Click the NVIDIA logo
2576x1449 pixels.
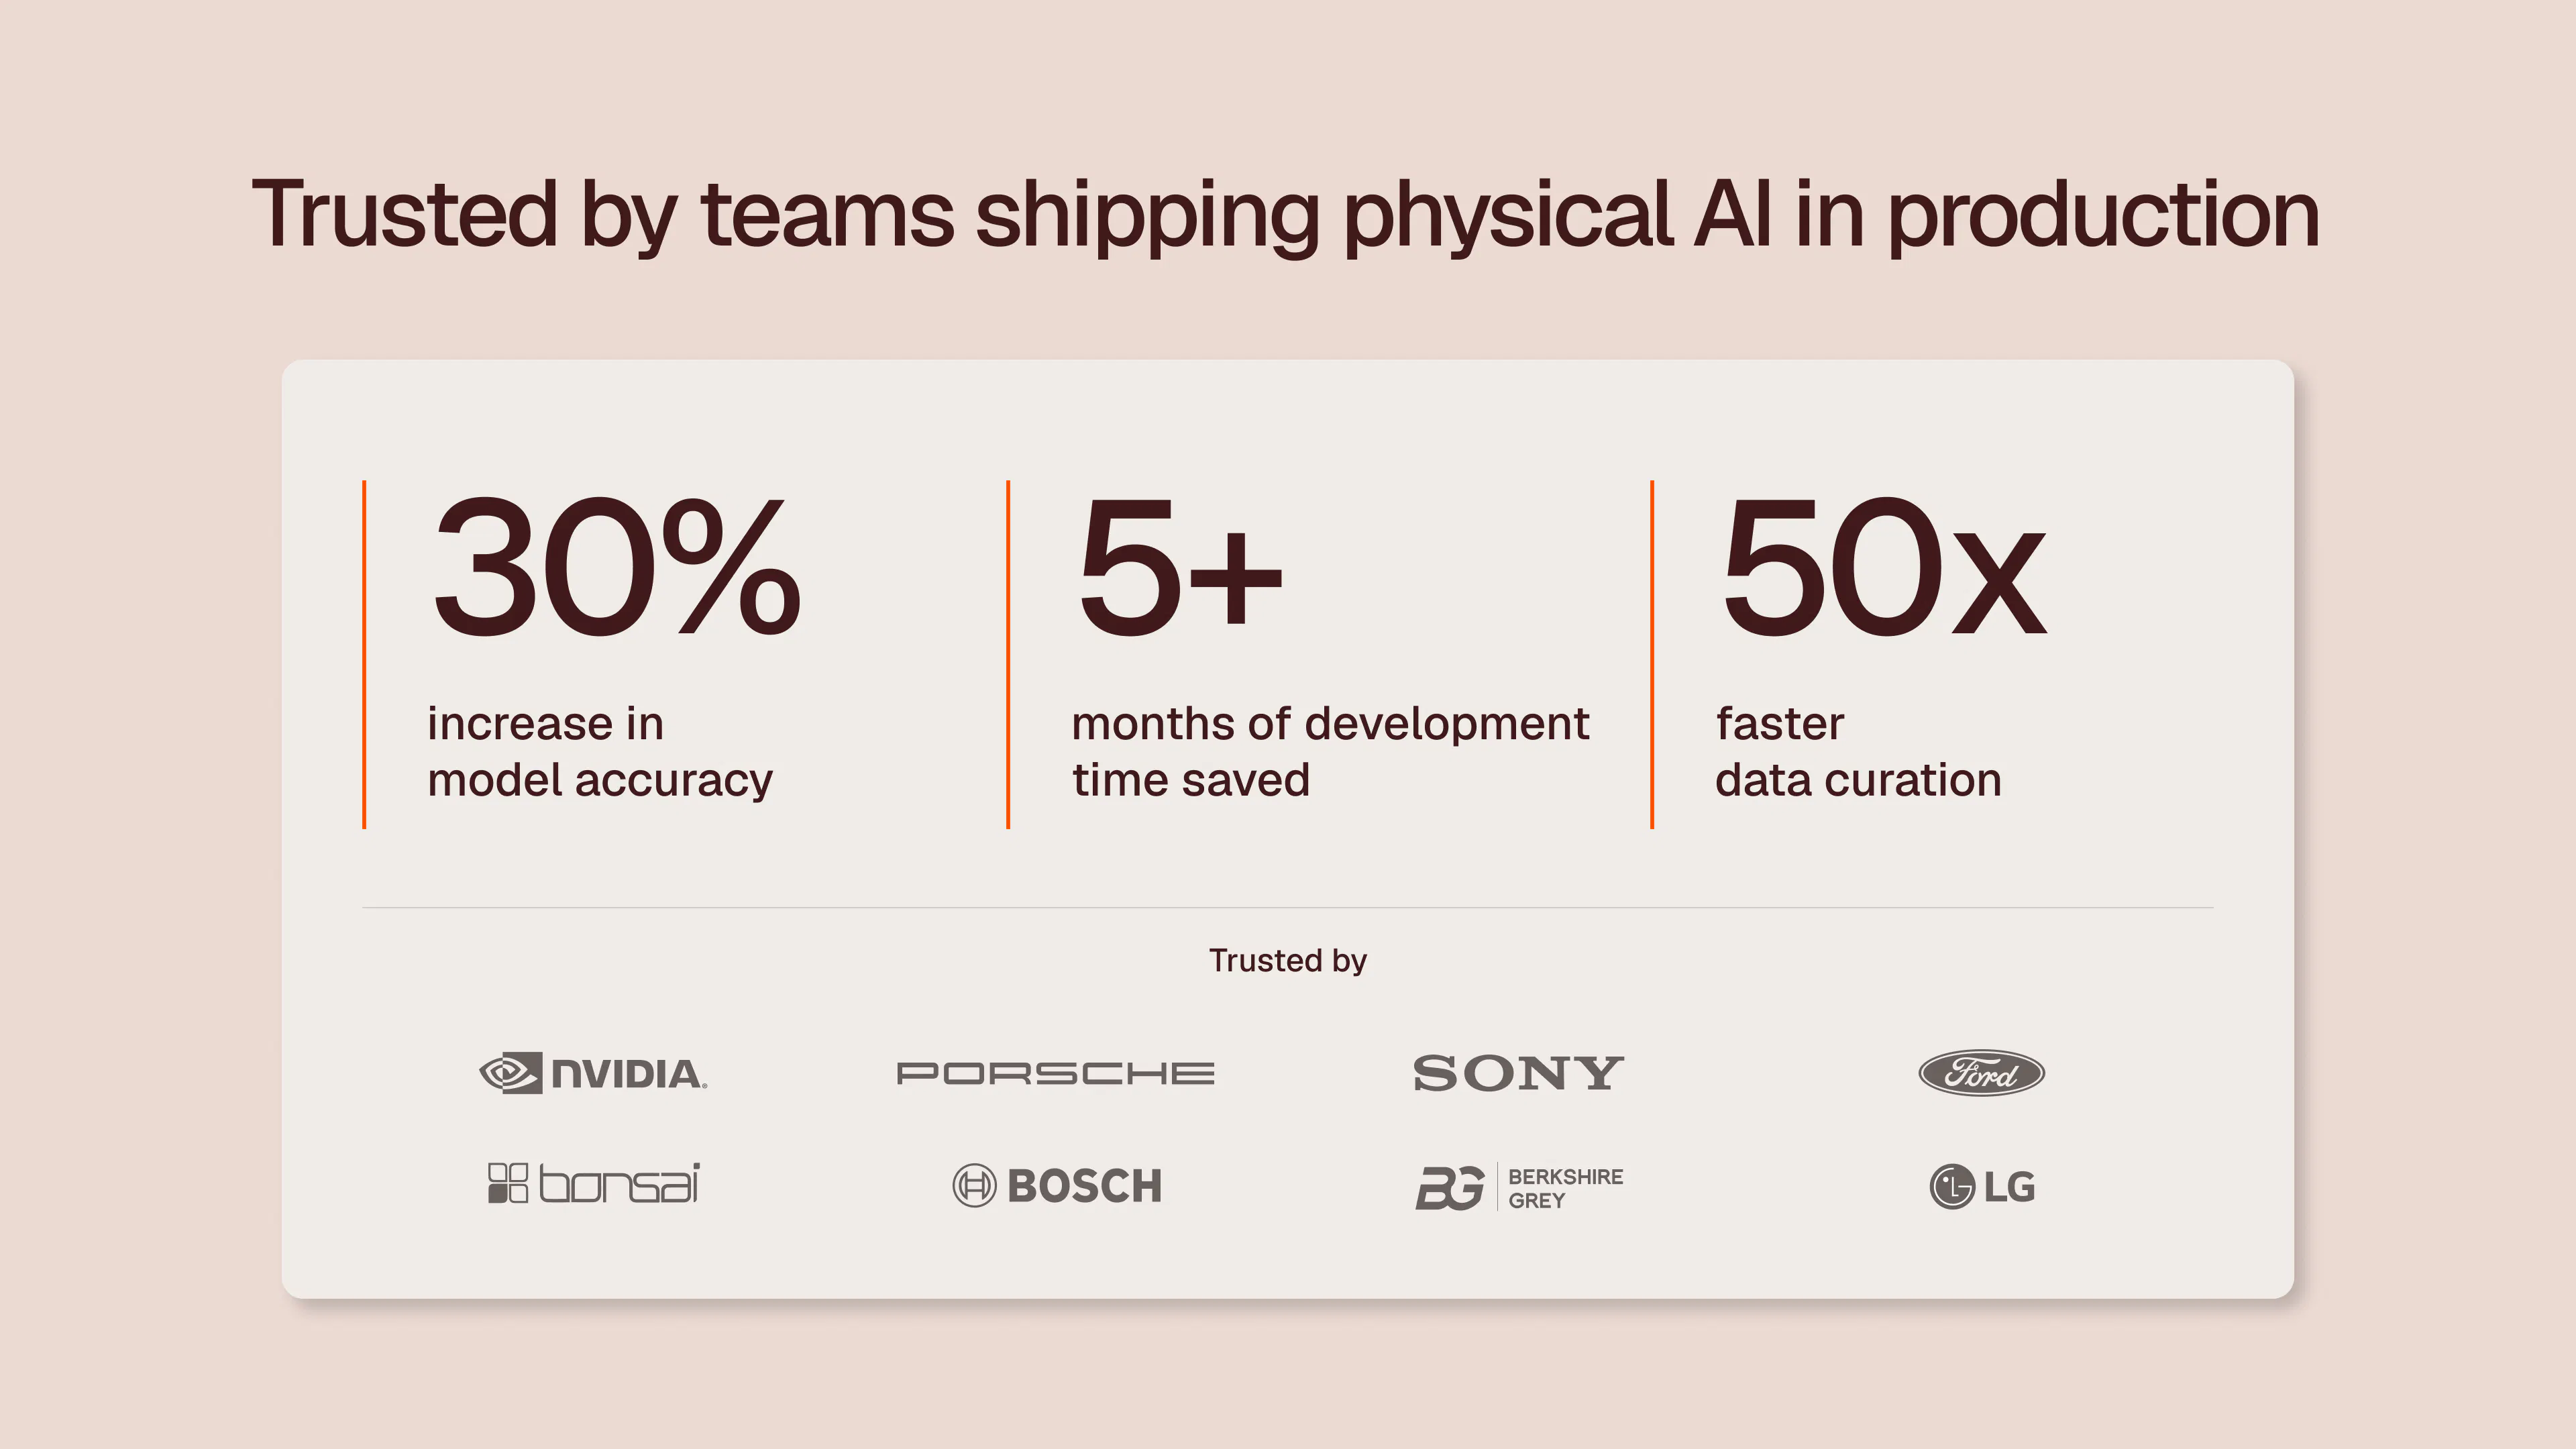pos(593,1073)
